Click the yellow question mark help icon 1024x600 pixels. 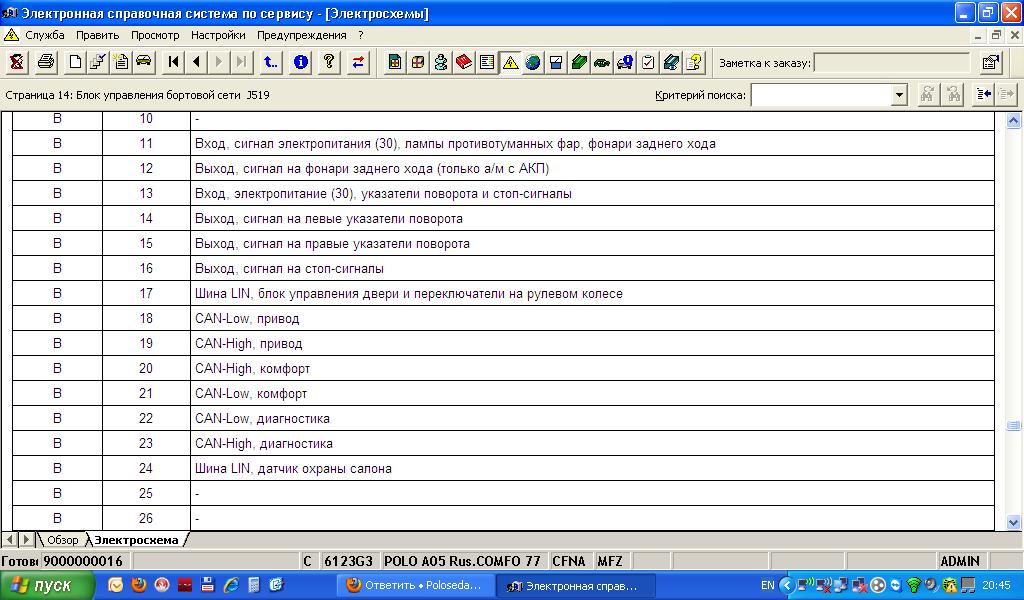pyautogui.click(x=328, y=62)
